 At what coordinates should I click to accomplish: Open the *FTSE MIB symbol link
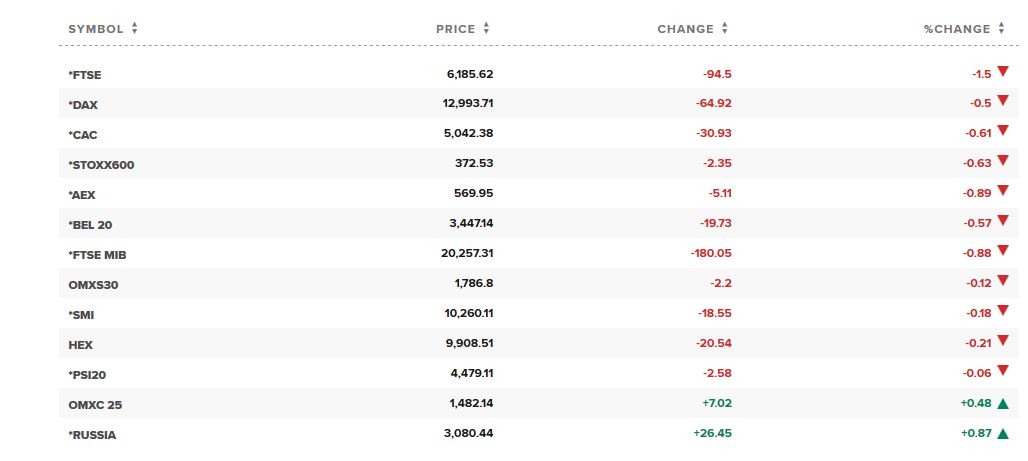coord(97,255)
